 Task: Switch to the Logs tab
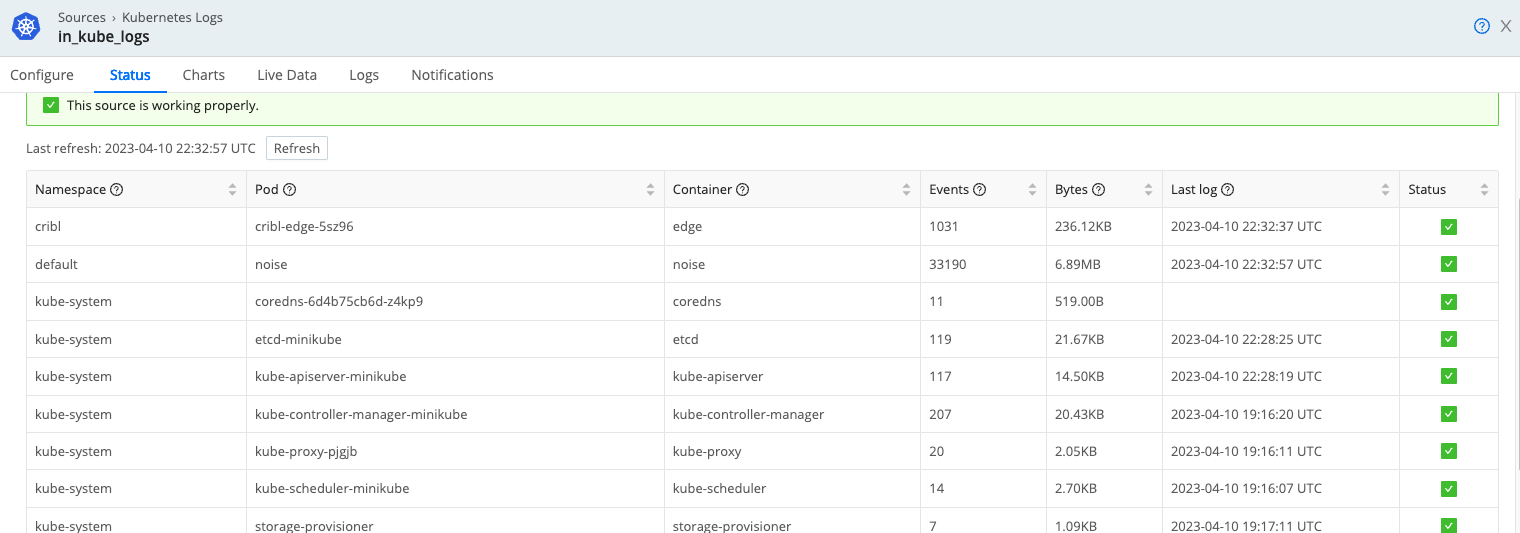(x=364, y=75)
